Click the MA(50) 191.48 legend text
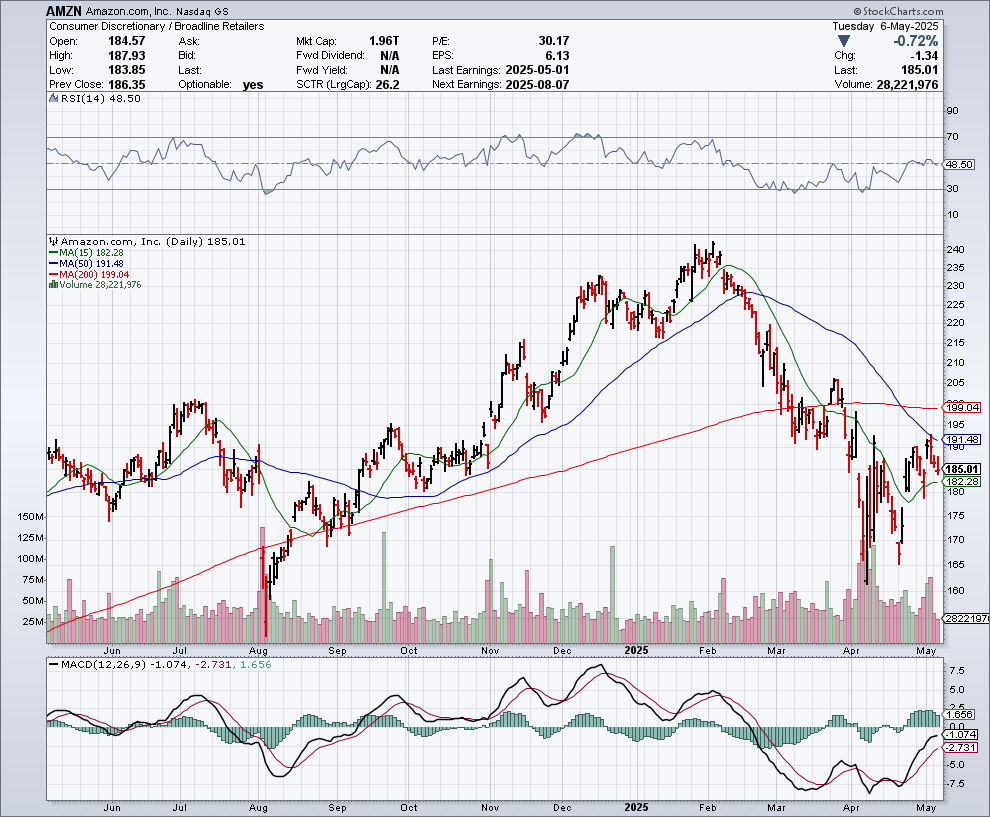The image size is (990, 817). coord(92,263)
